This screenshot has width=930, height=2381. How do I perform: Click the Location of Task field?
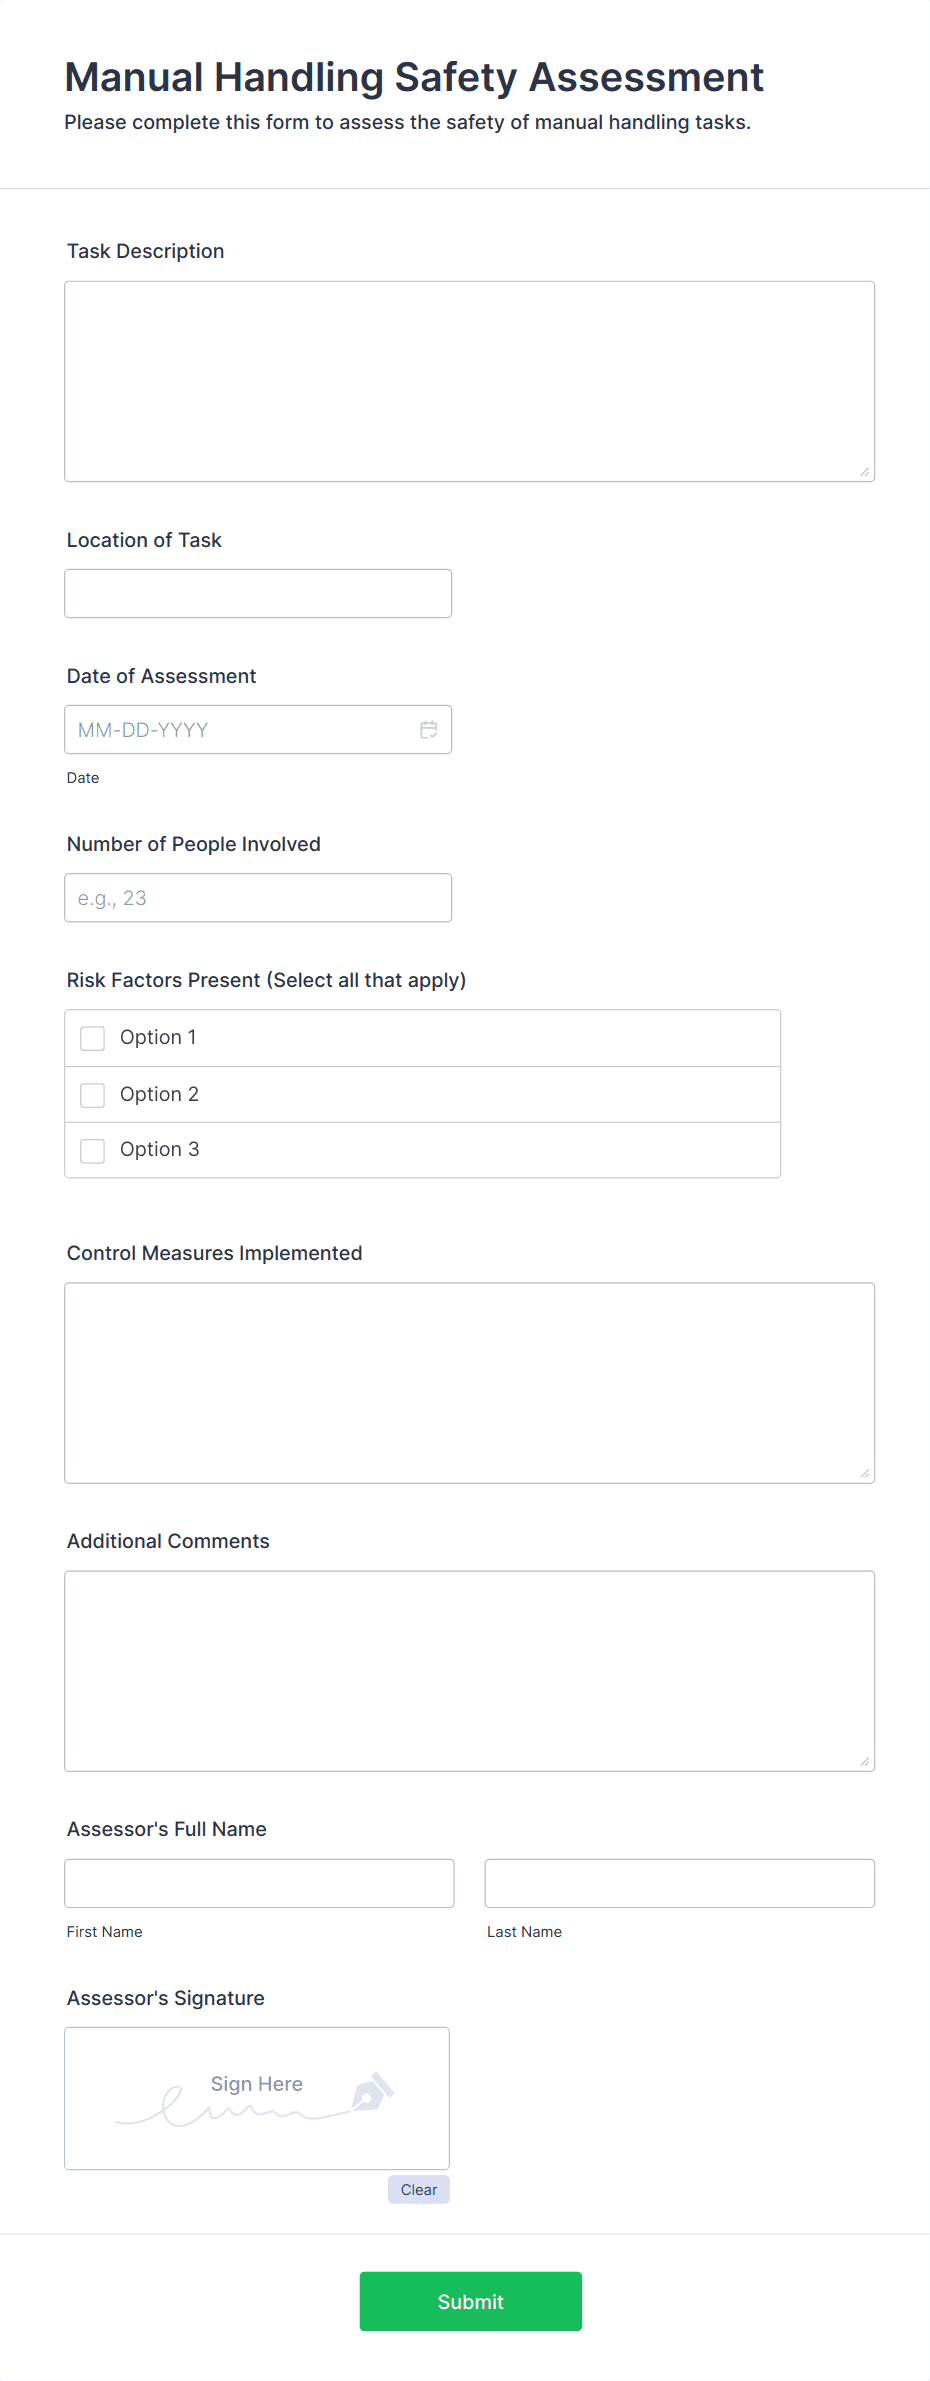tap(258, 593)
